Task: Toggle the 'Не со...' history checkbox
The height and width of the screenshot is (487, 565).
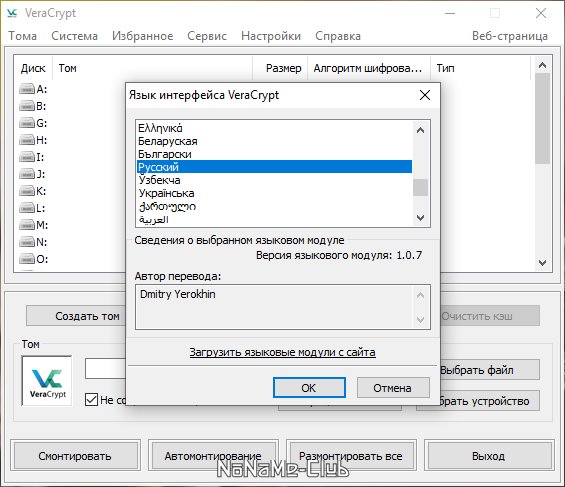Action: click(x=91, y=399)
